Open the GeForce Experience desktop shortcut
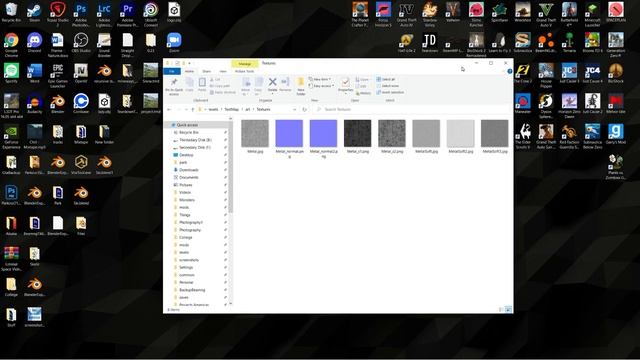The image size is (640, 360). (x=11, y=137)
